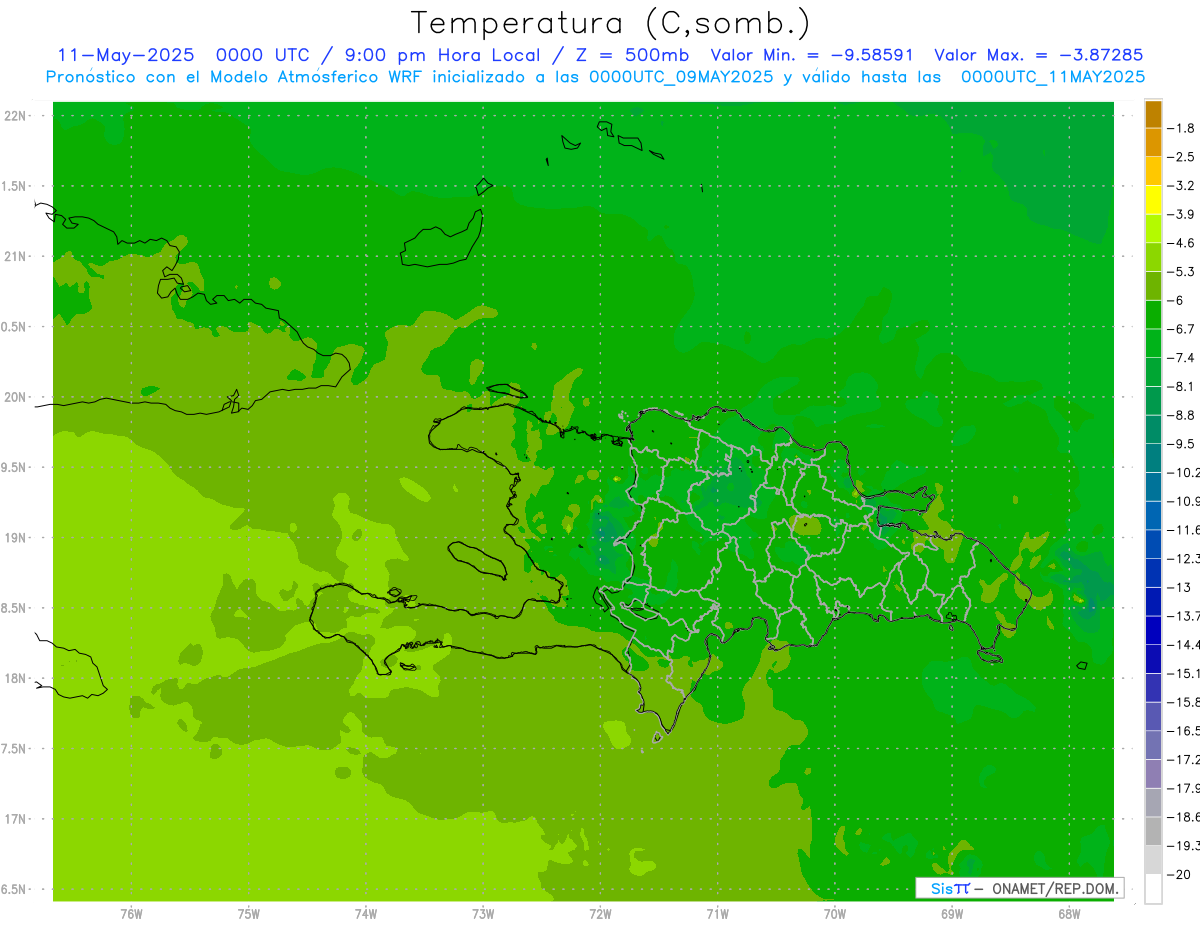Viewport: 1200px width, 927px height.
Task: Click the '-9.5' colorbar label
Action: click(x=1182, y=444)
